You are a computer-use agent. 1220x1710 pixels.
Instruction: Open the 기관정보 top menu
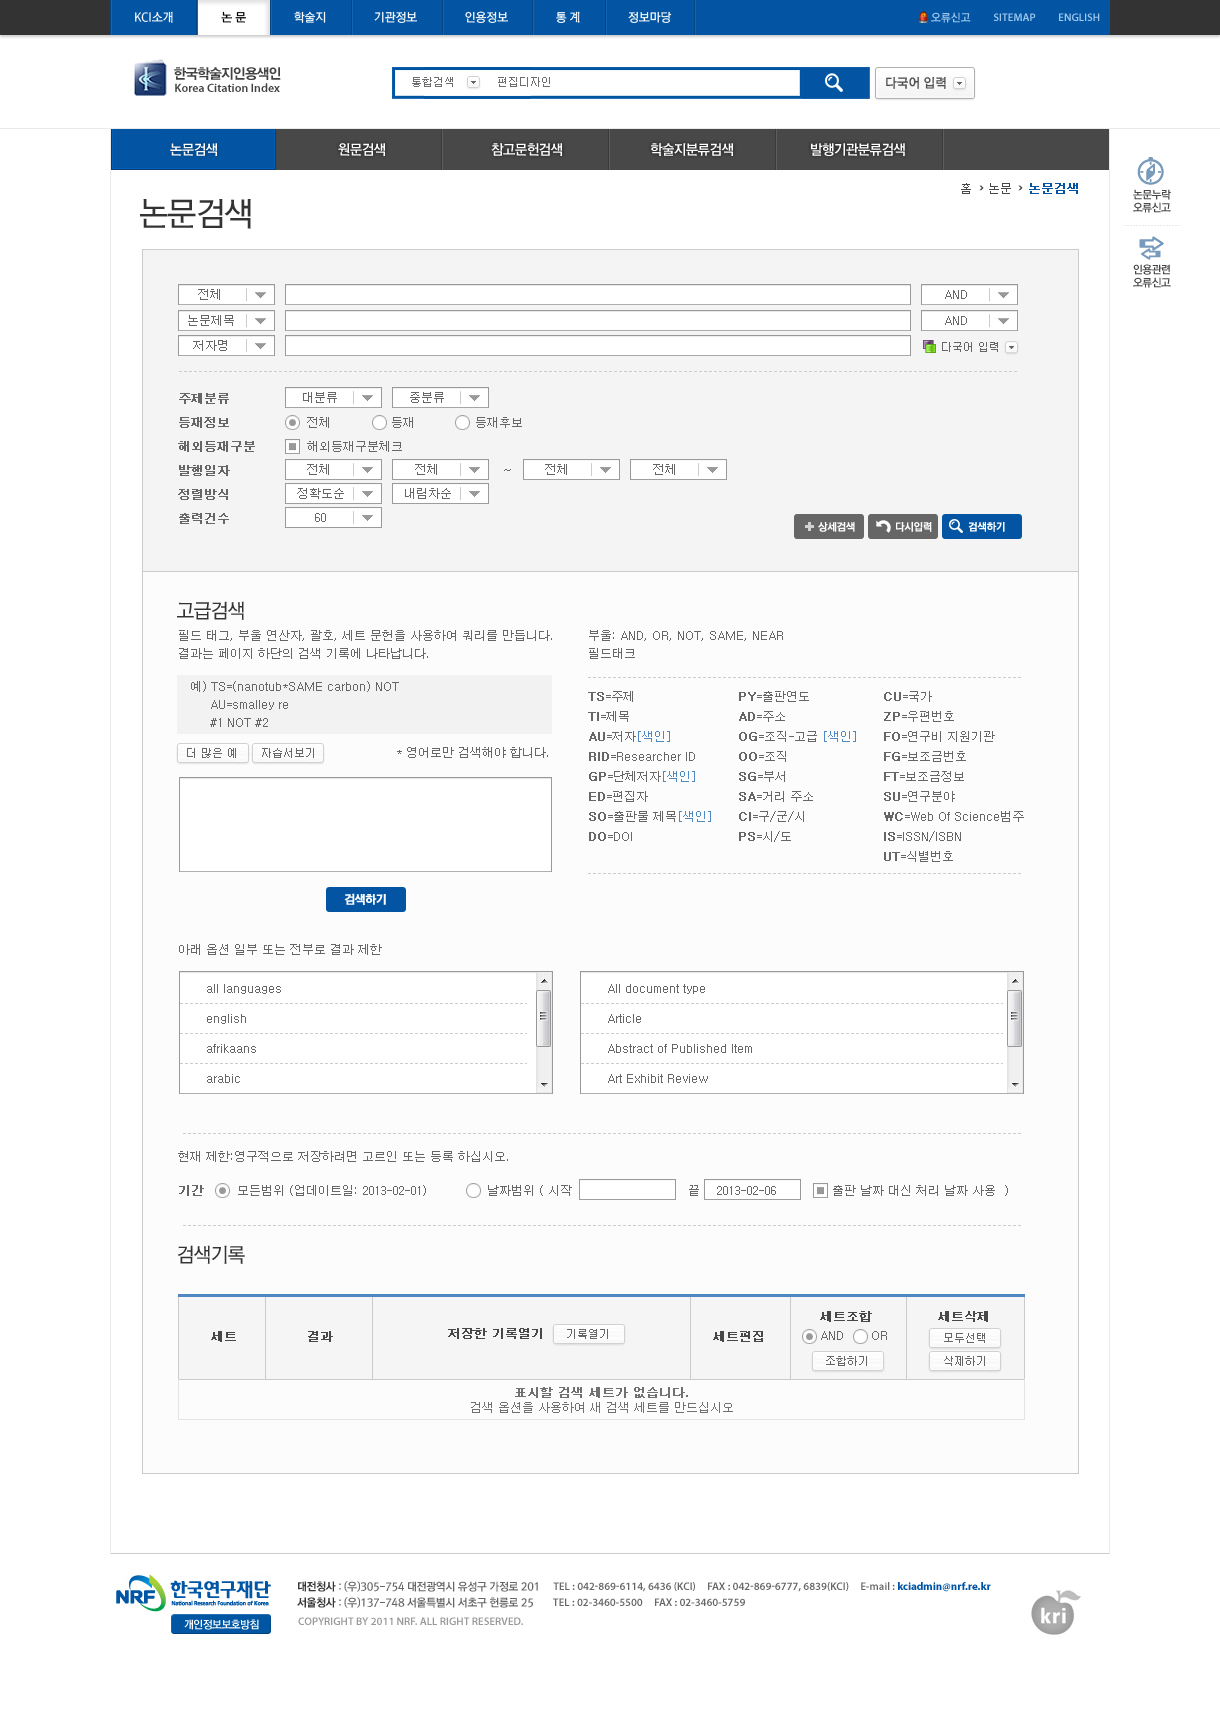[x=395, y=17]
